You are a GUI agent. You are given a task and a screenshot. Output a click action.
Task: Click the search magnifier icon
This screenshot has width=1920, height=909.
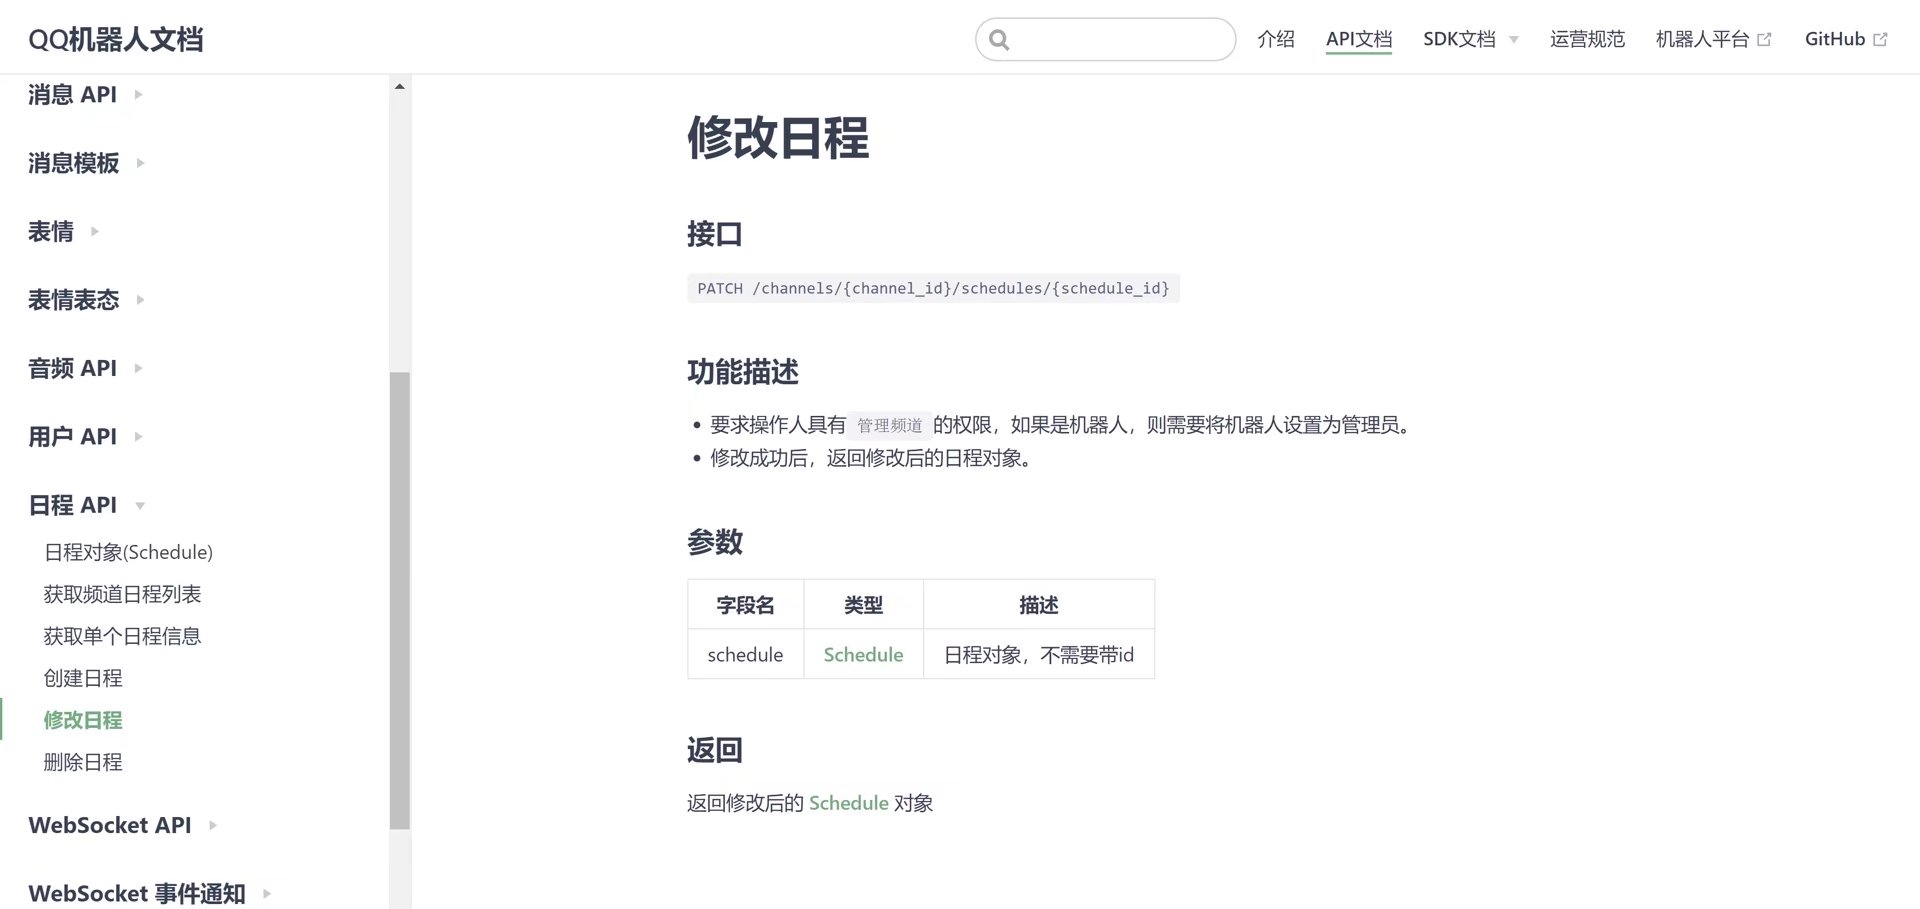[x=999, y=39]
